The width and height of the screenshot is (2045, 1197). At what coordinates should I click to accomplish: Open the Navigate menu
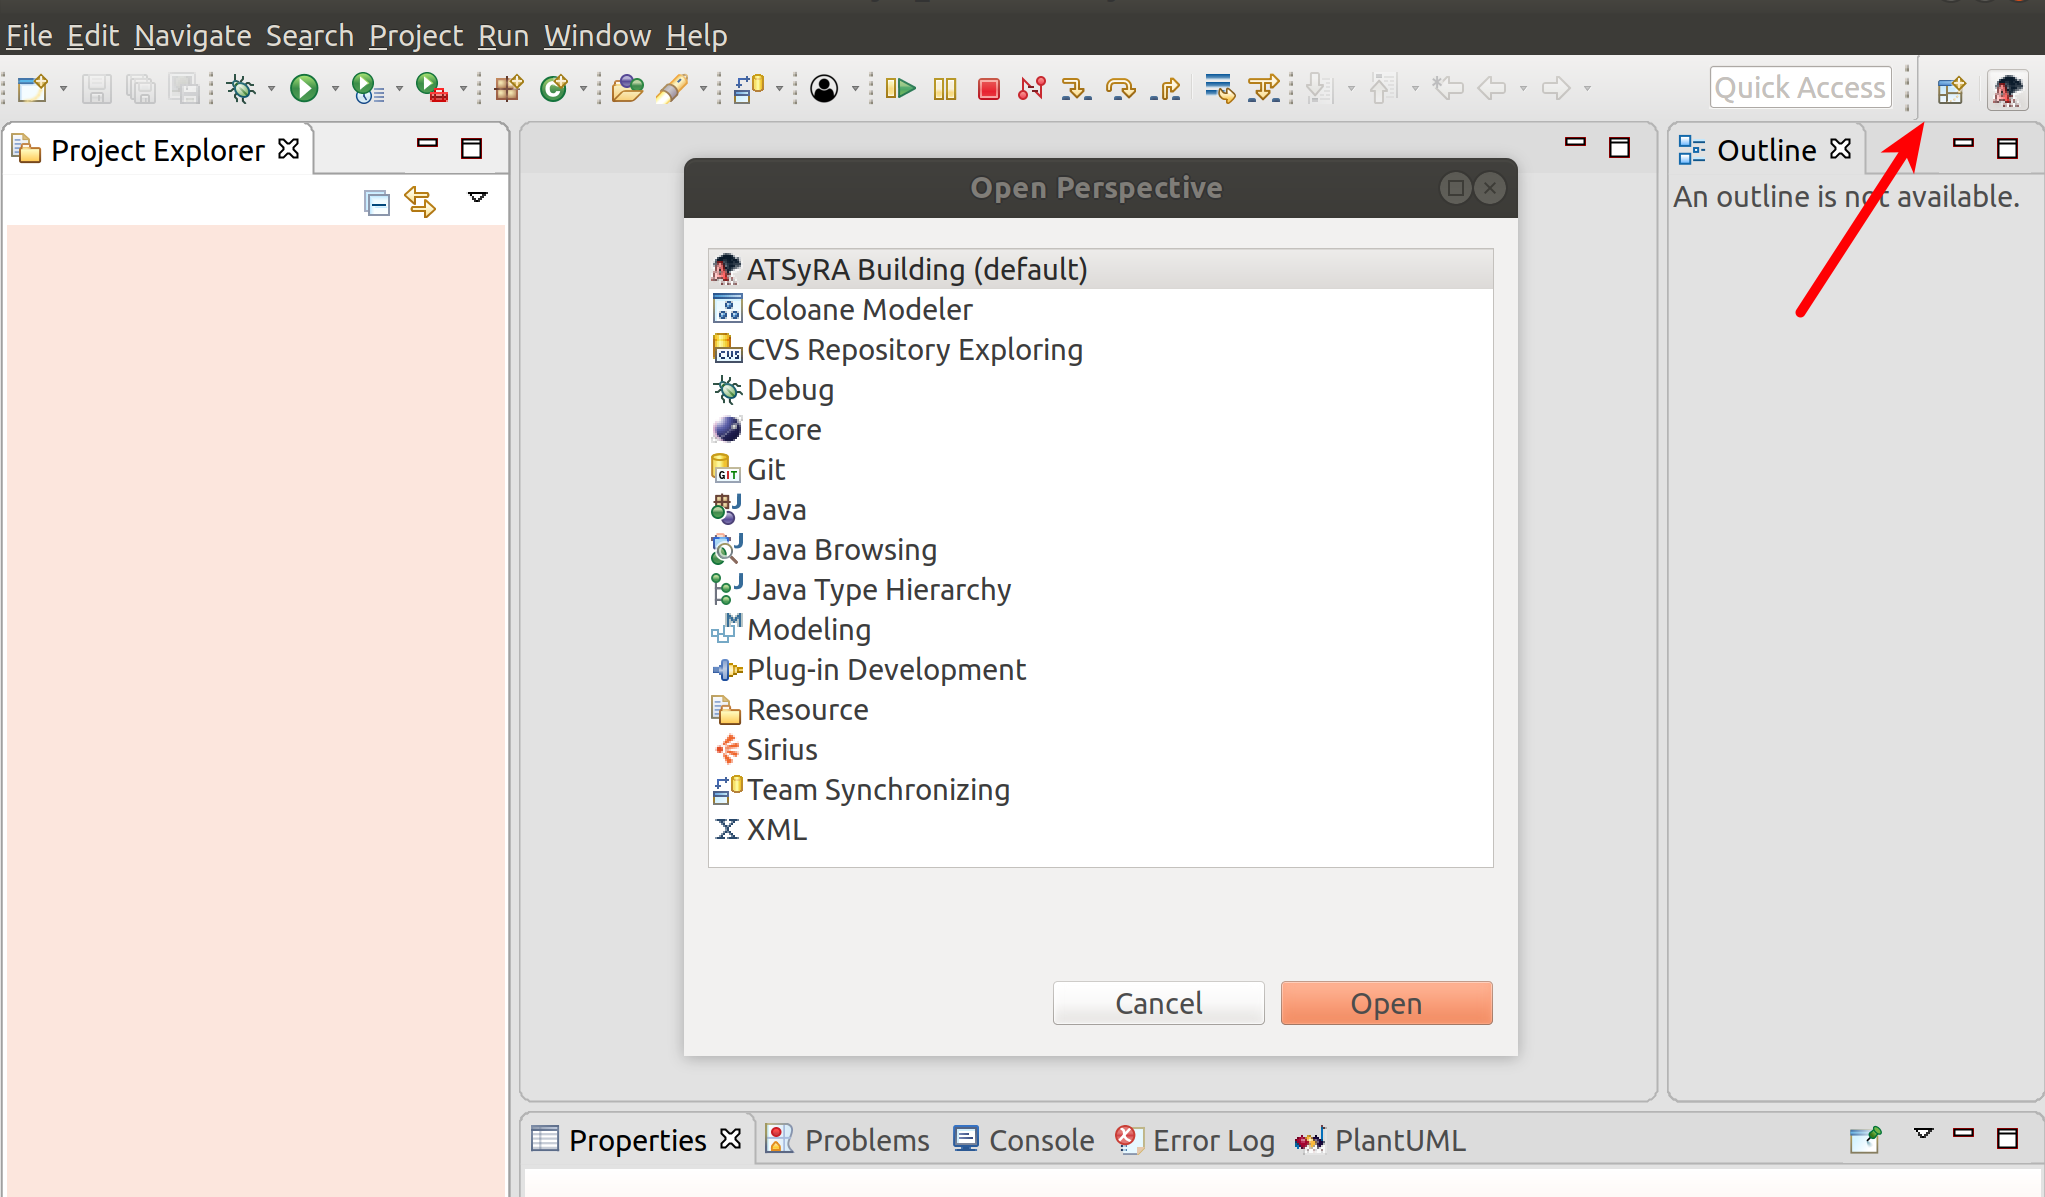(x=192, y=36)
